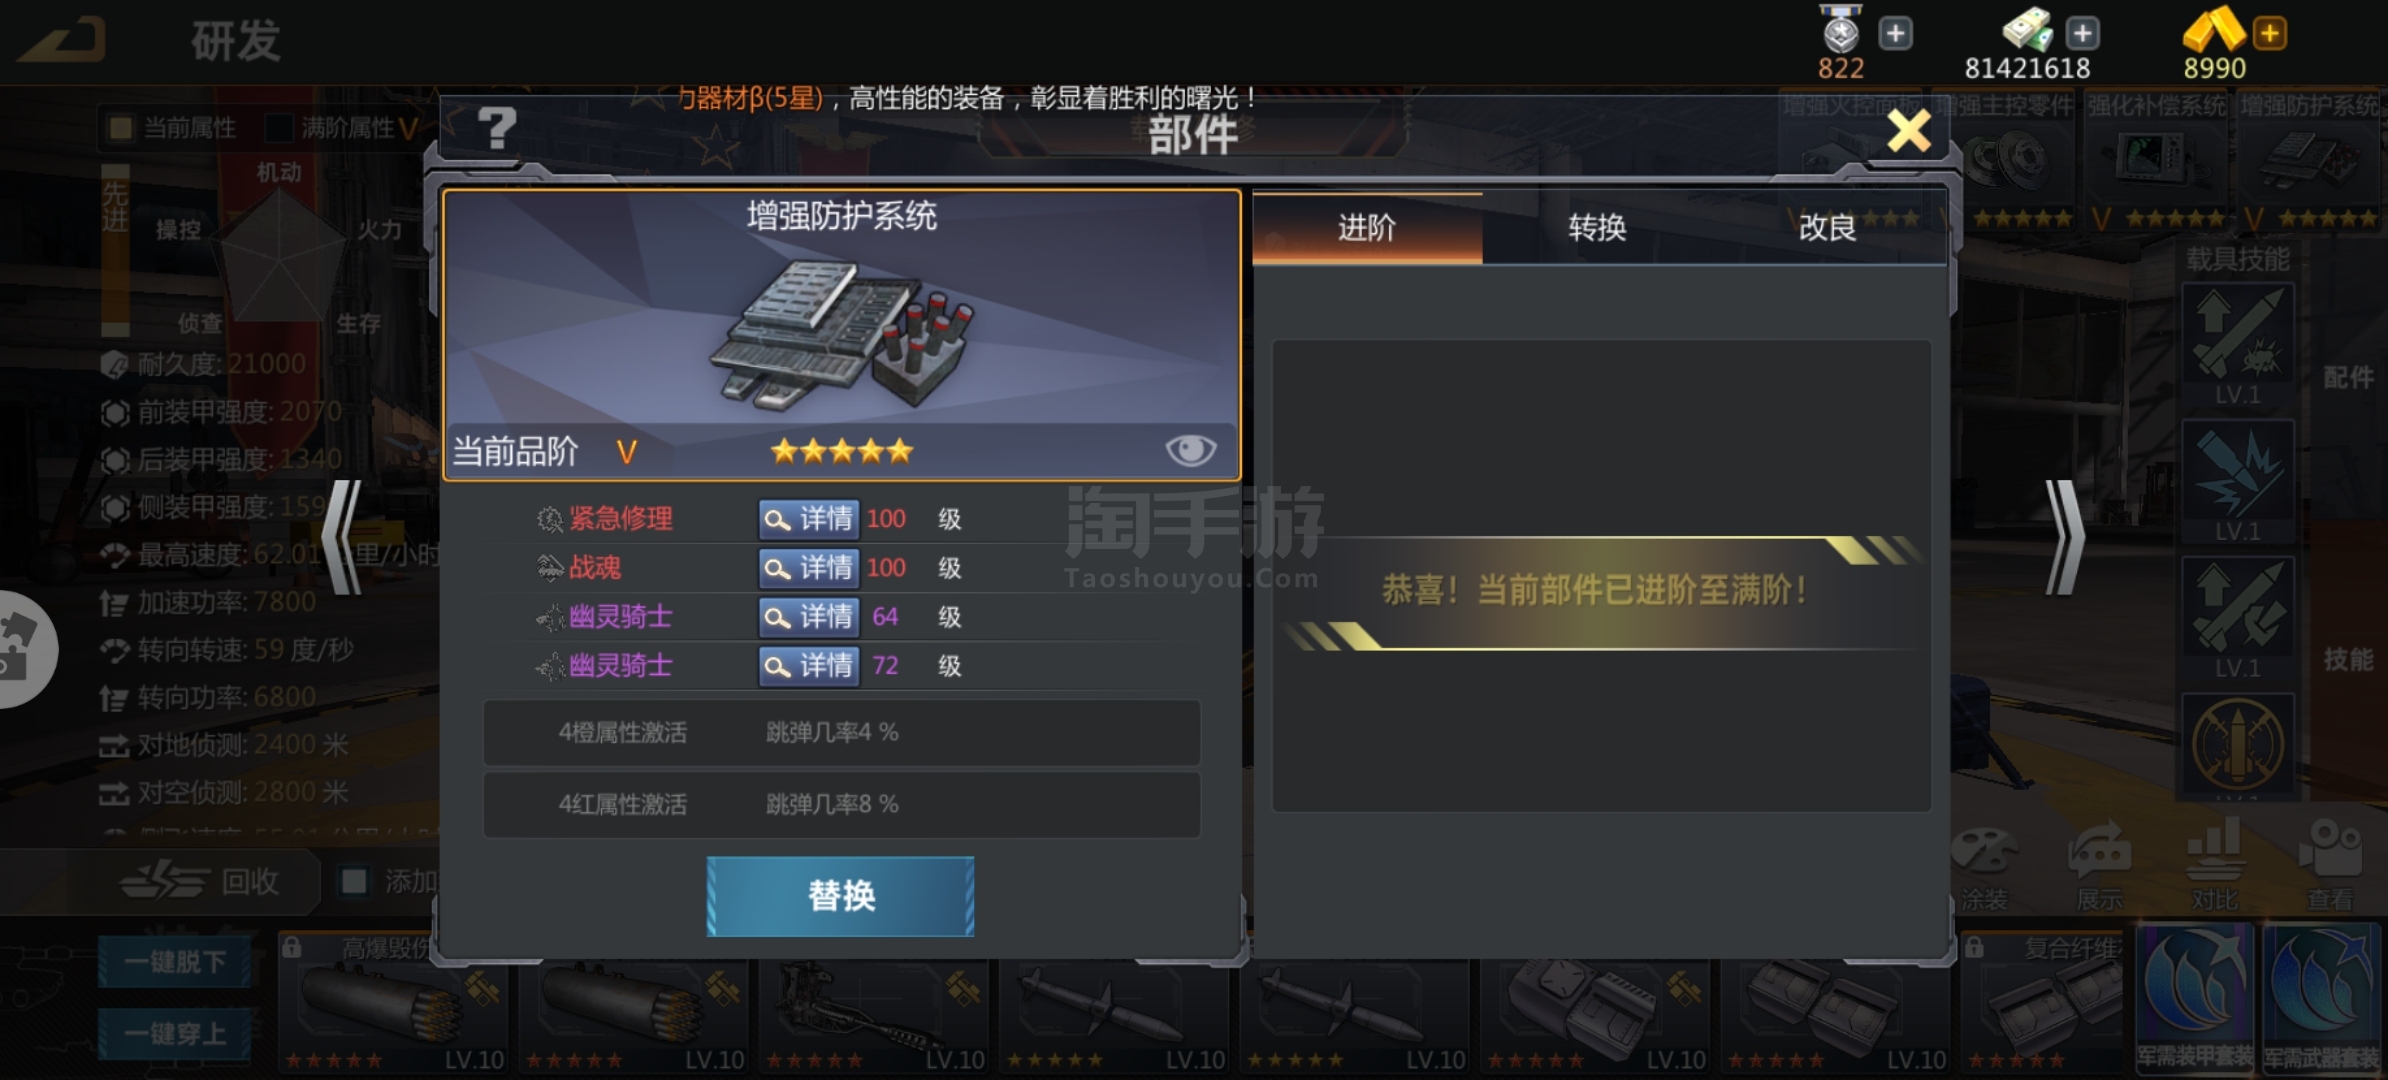Click the back arrow beside 研发
The image size is (2388, 1080).
click(x=62, y=40)
